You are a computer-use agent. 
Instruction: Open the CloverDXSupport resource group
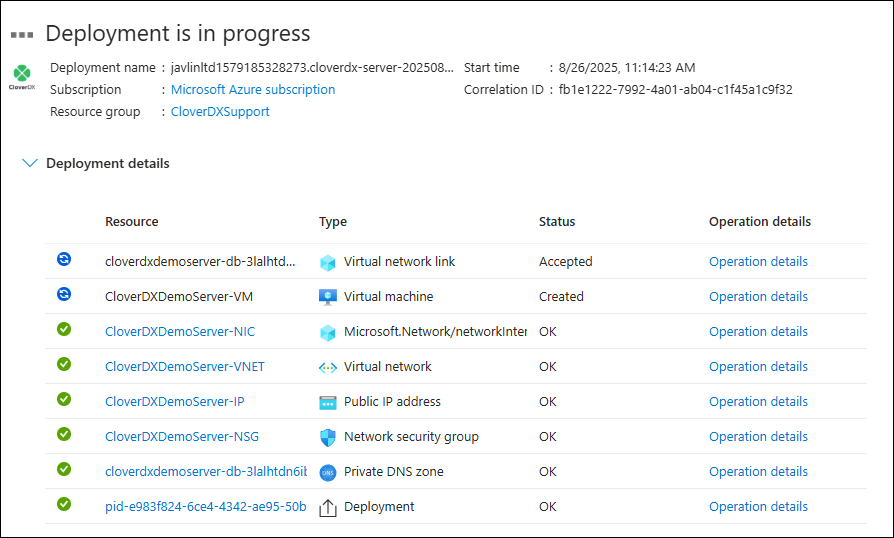pyautogui.click(x=220, y=112)
